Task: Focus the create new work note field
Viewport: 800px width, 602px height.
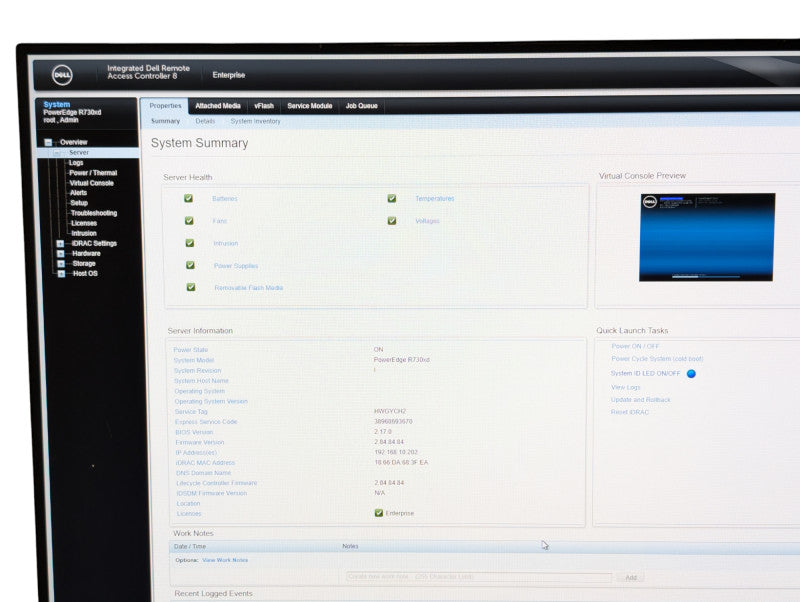Action: (479, 576)
